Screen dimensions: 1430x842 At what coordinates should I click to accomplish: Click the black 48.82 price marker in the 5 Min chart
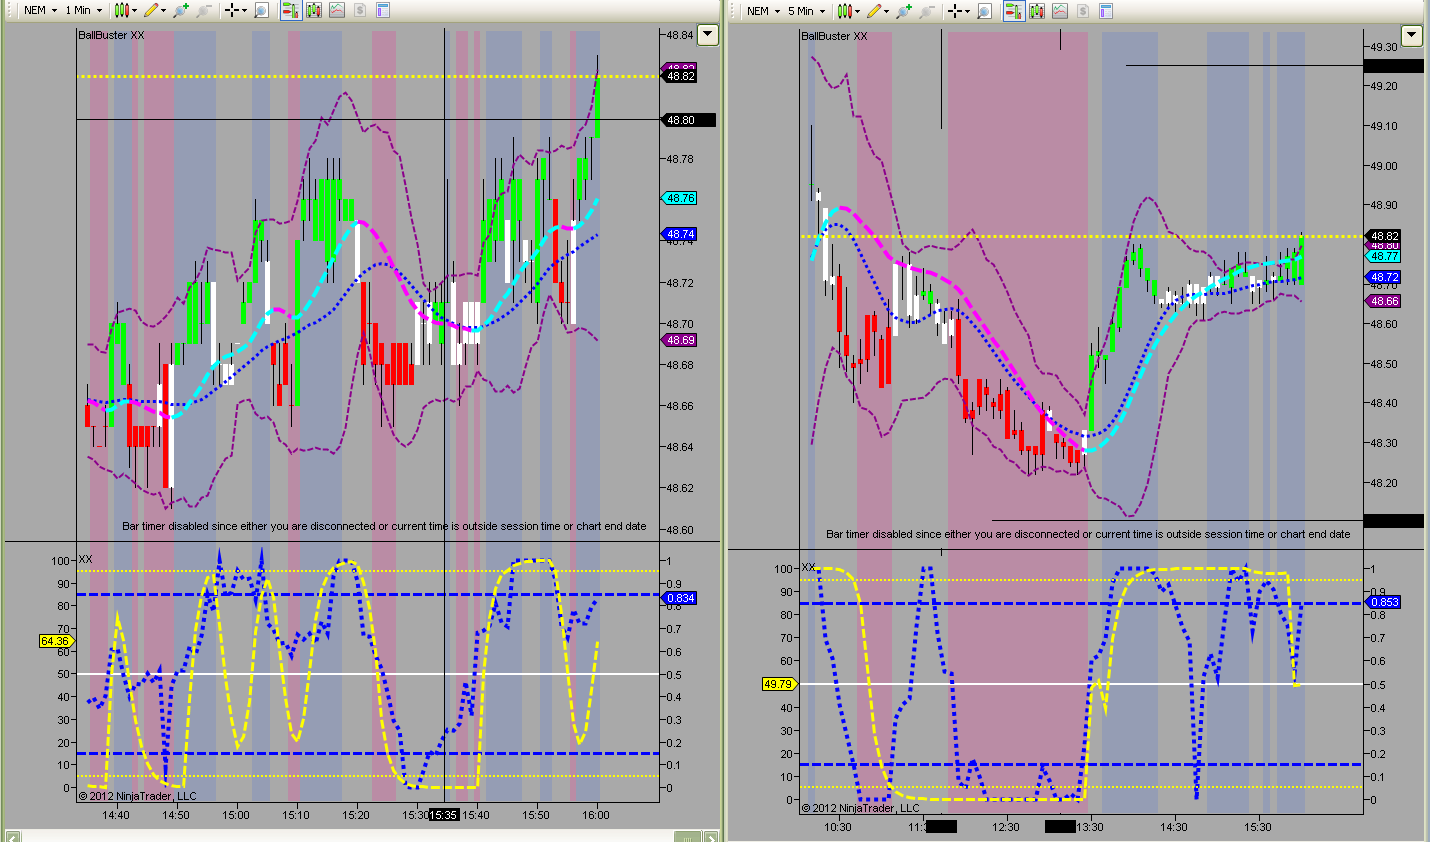point(1385,236)
